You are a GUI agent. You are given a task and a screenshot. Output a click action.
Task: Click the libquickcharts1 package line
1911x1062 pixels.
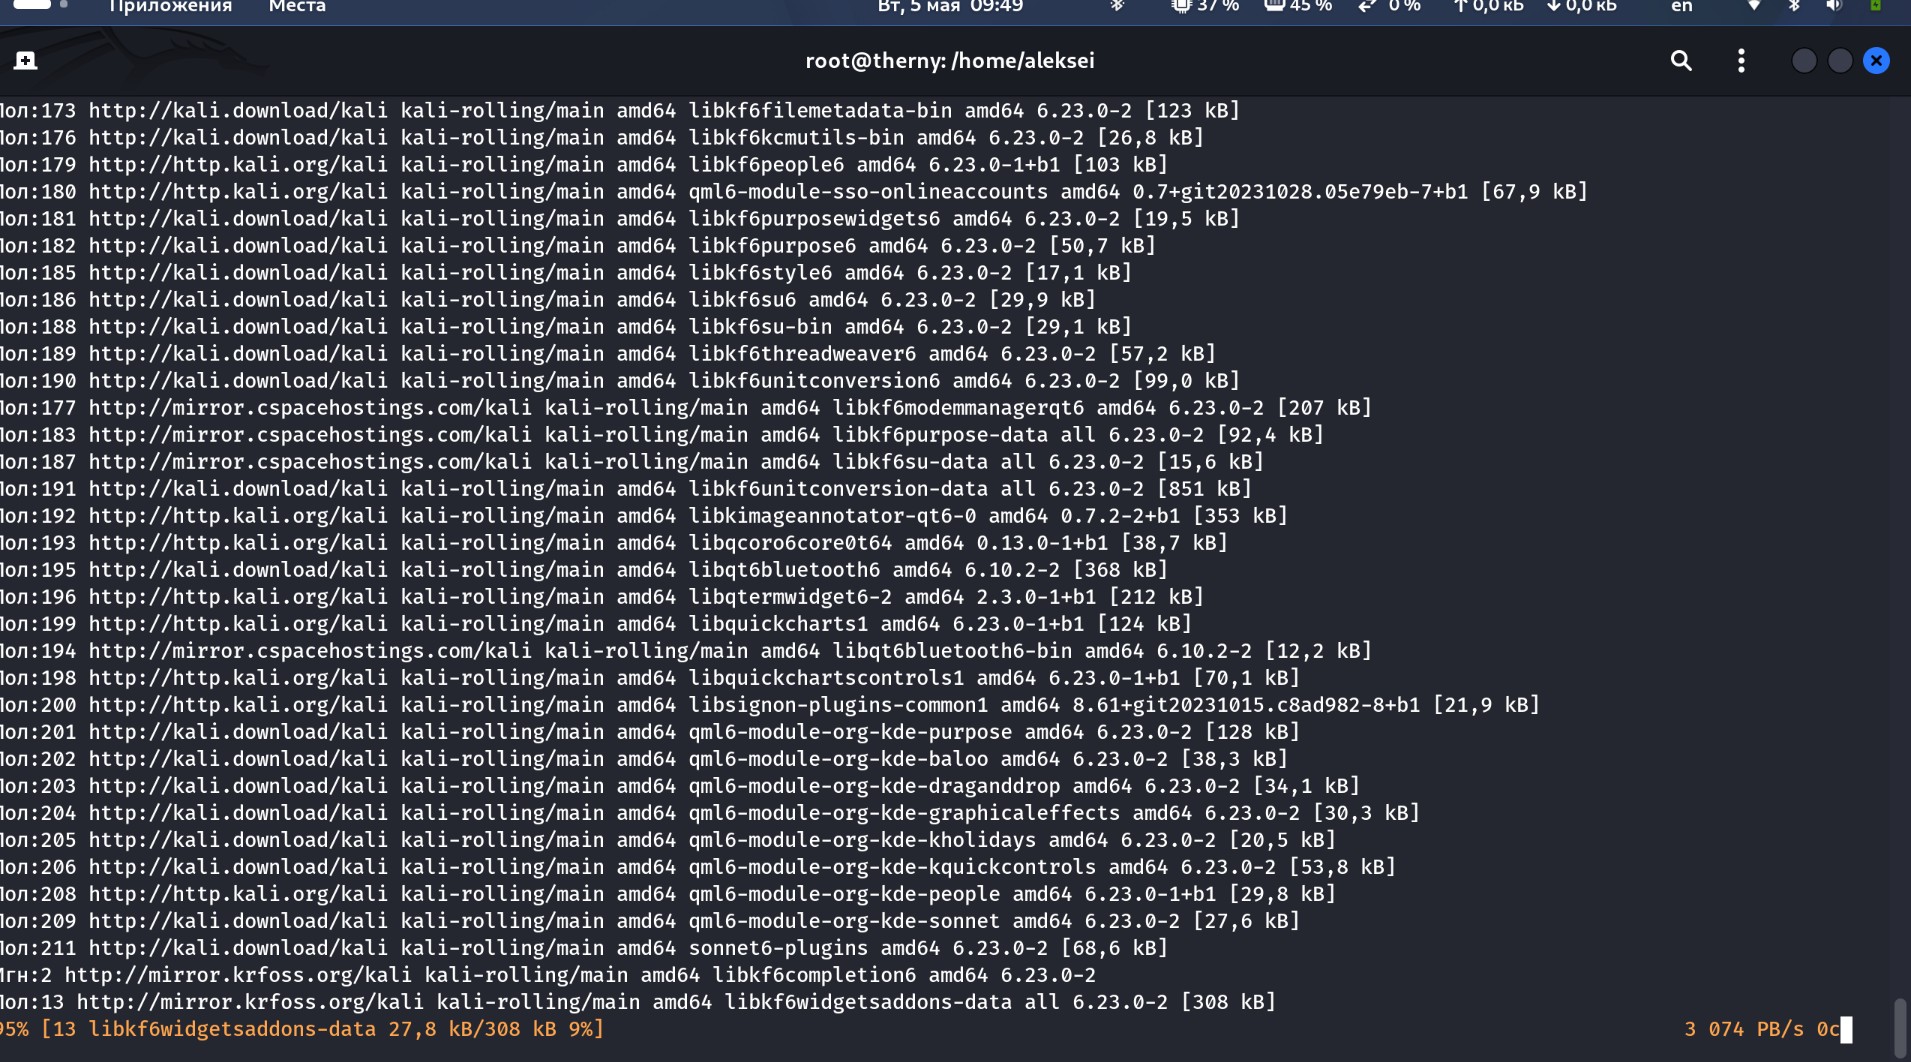click(596, 624)
